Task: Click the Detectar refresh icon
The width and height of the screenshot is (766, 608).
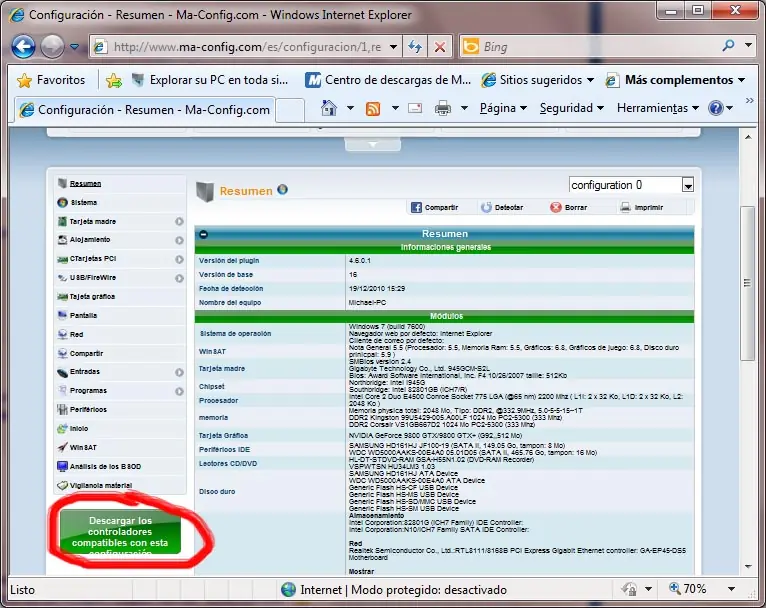Action: pyautogui.click(x=486, y=208)
